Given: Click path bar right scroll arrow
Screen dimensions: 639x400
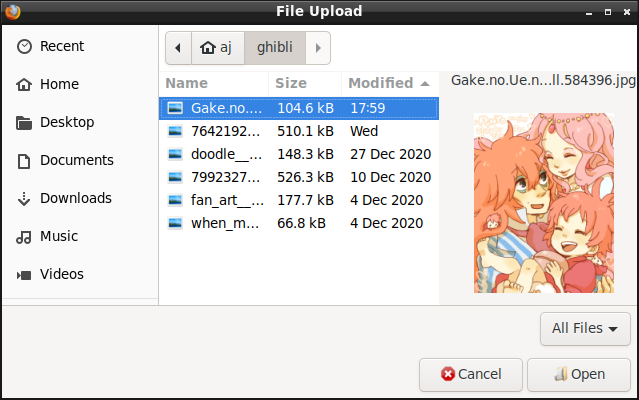Looking at the screenshot, I should click(318, 47).
